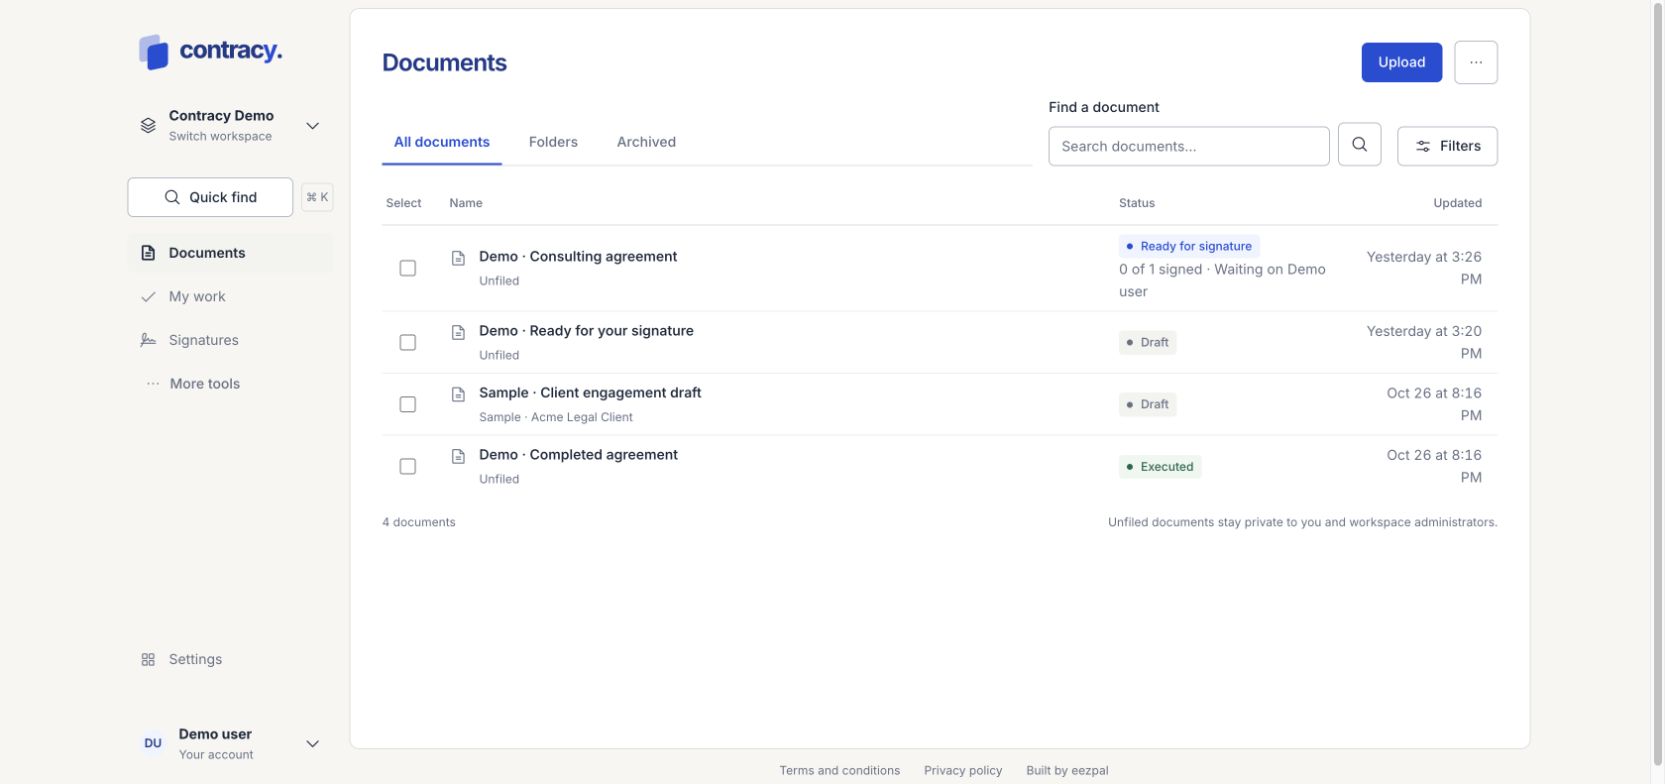Open the Folders tab
This screenshot has height=784, width=1665.
pyautogui.click(x=553, y=142)
